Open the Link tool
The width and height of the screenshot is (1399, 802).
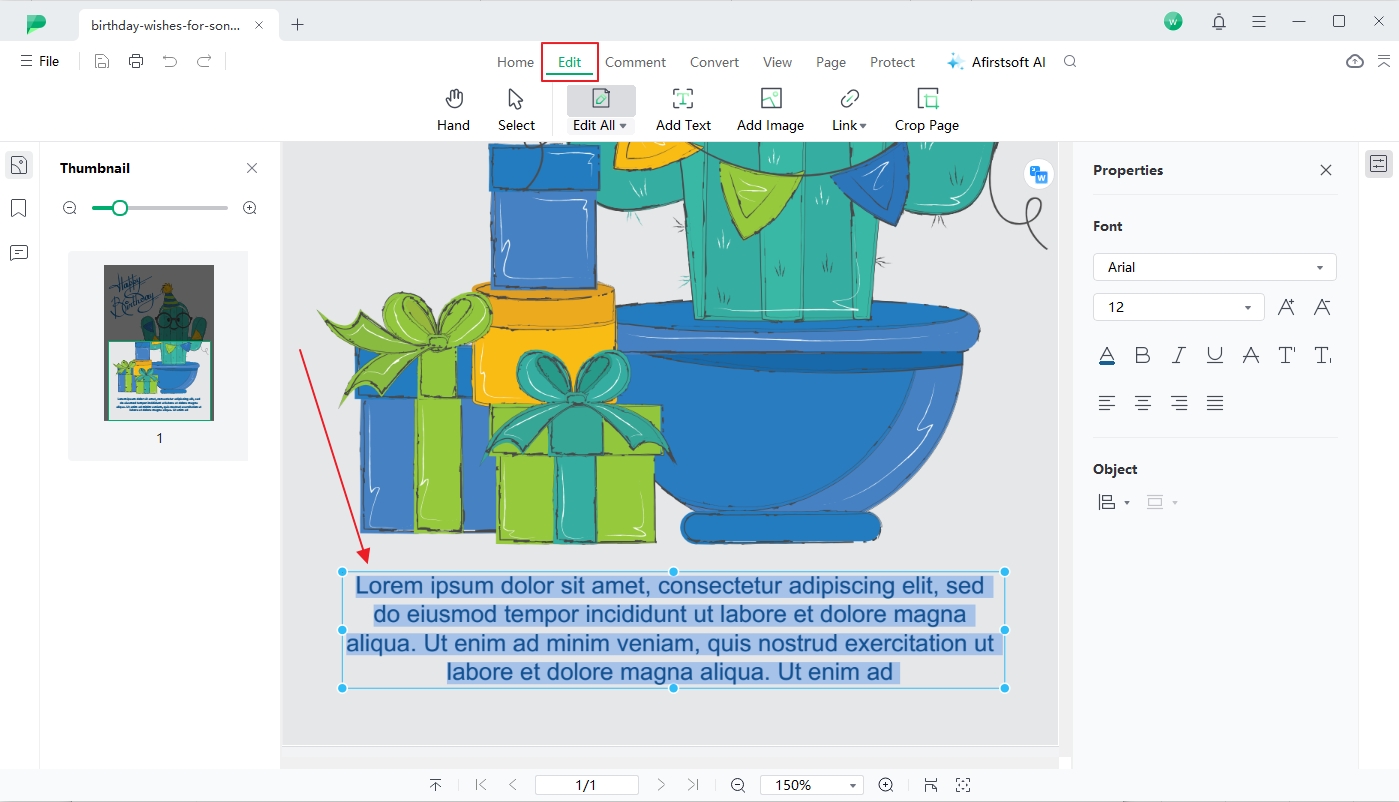849,110
